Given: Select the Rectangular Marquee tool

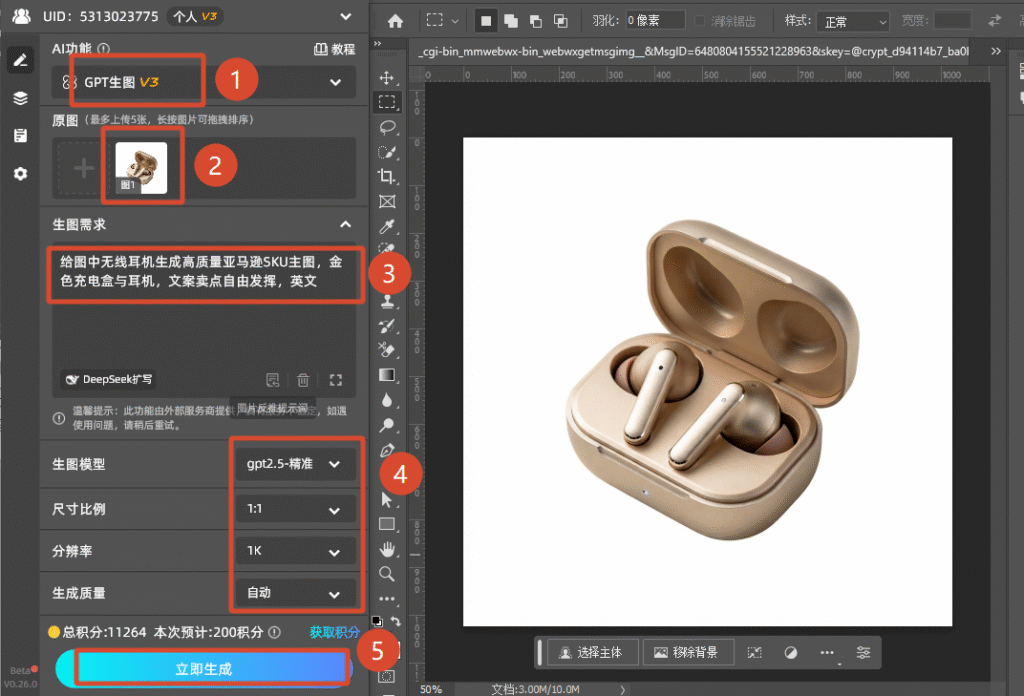Looking at the screenshot, I should [387, 102].
